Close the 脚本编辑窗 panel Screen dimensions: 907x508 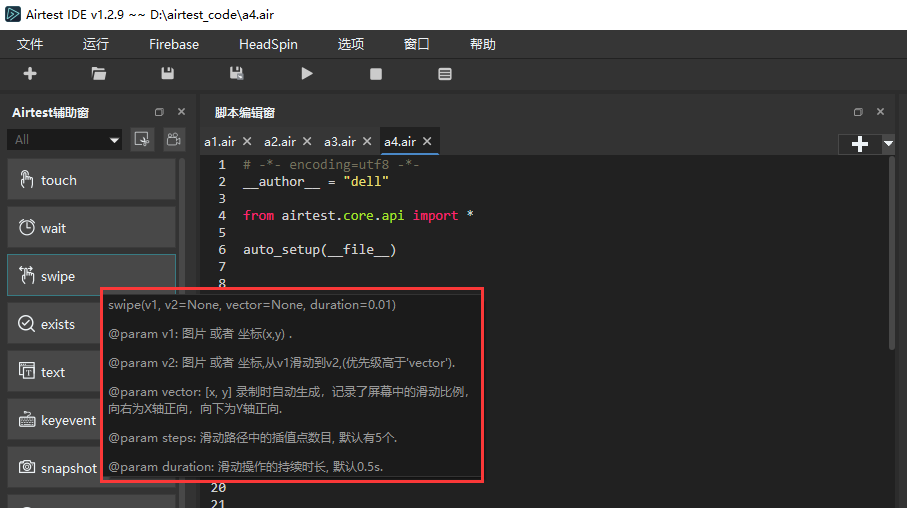click(x=880, y=112)
